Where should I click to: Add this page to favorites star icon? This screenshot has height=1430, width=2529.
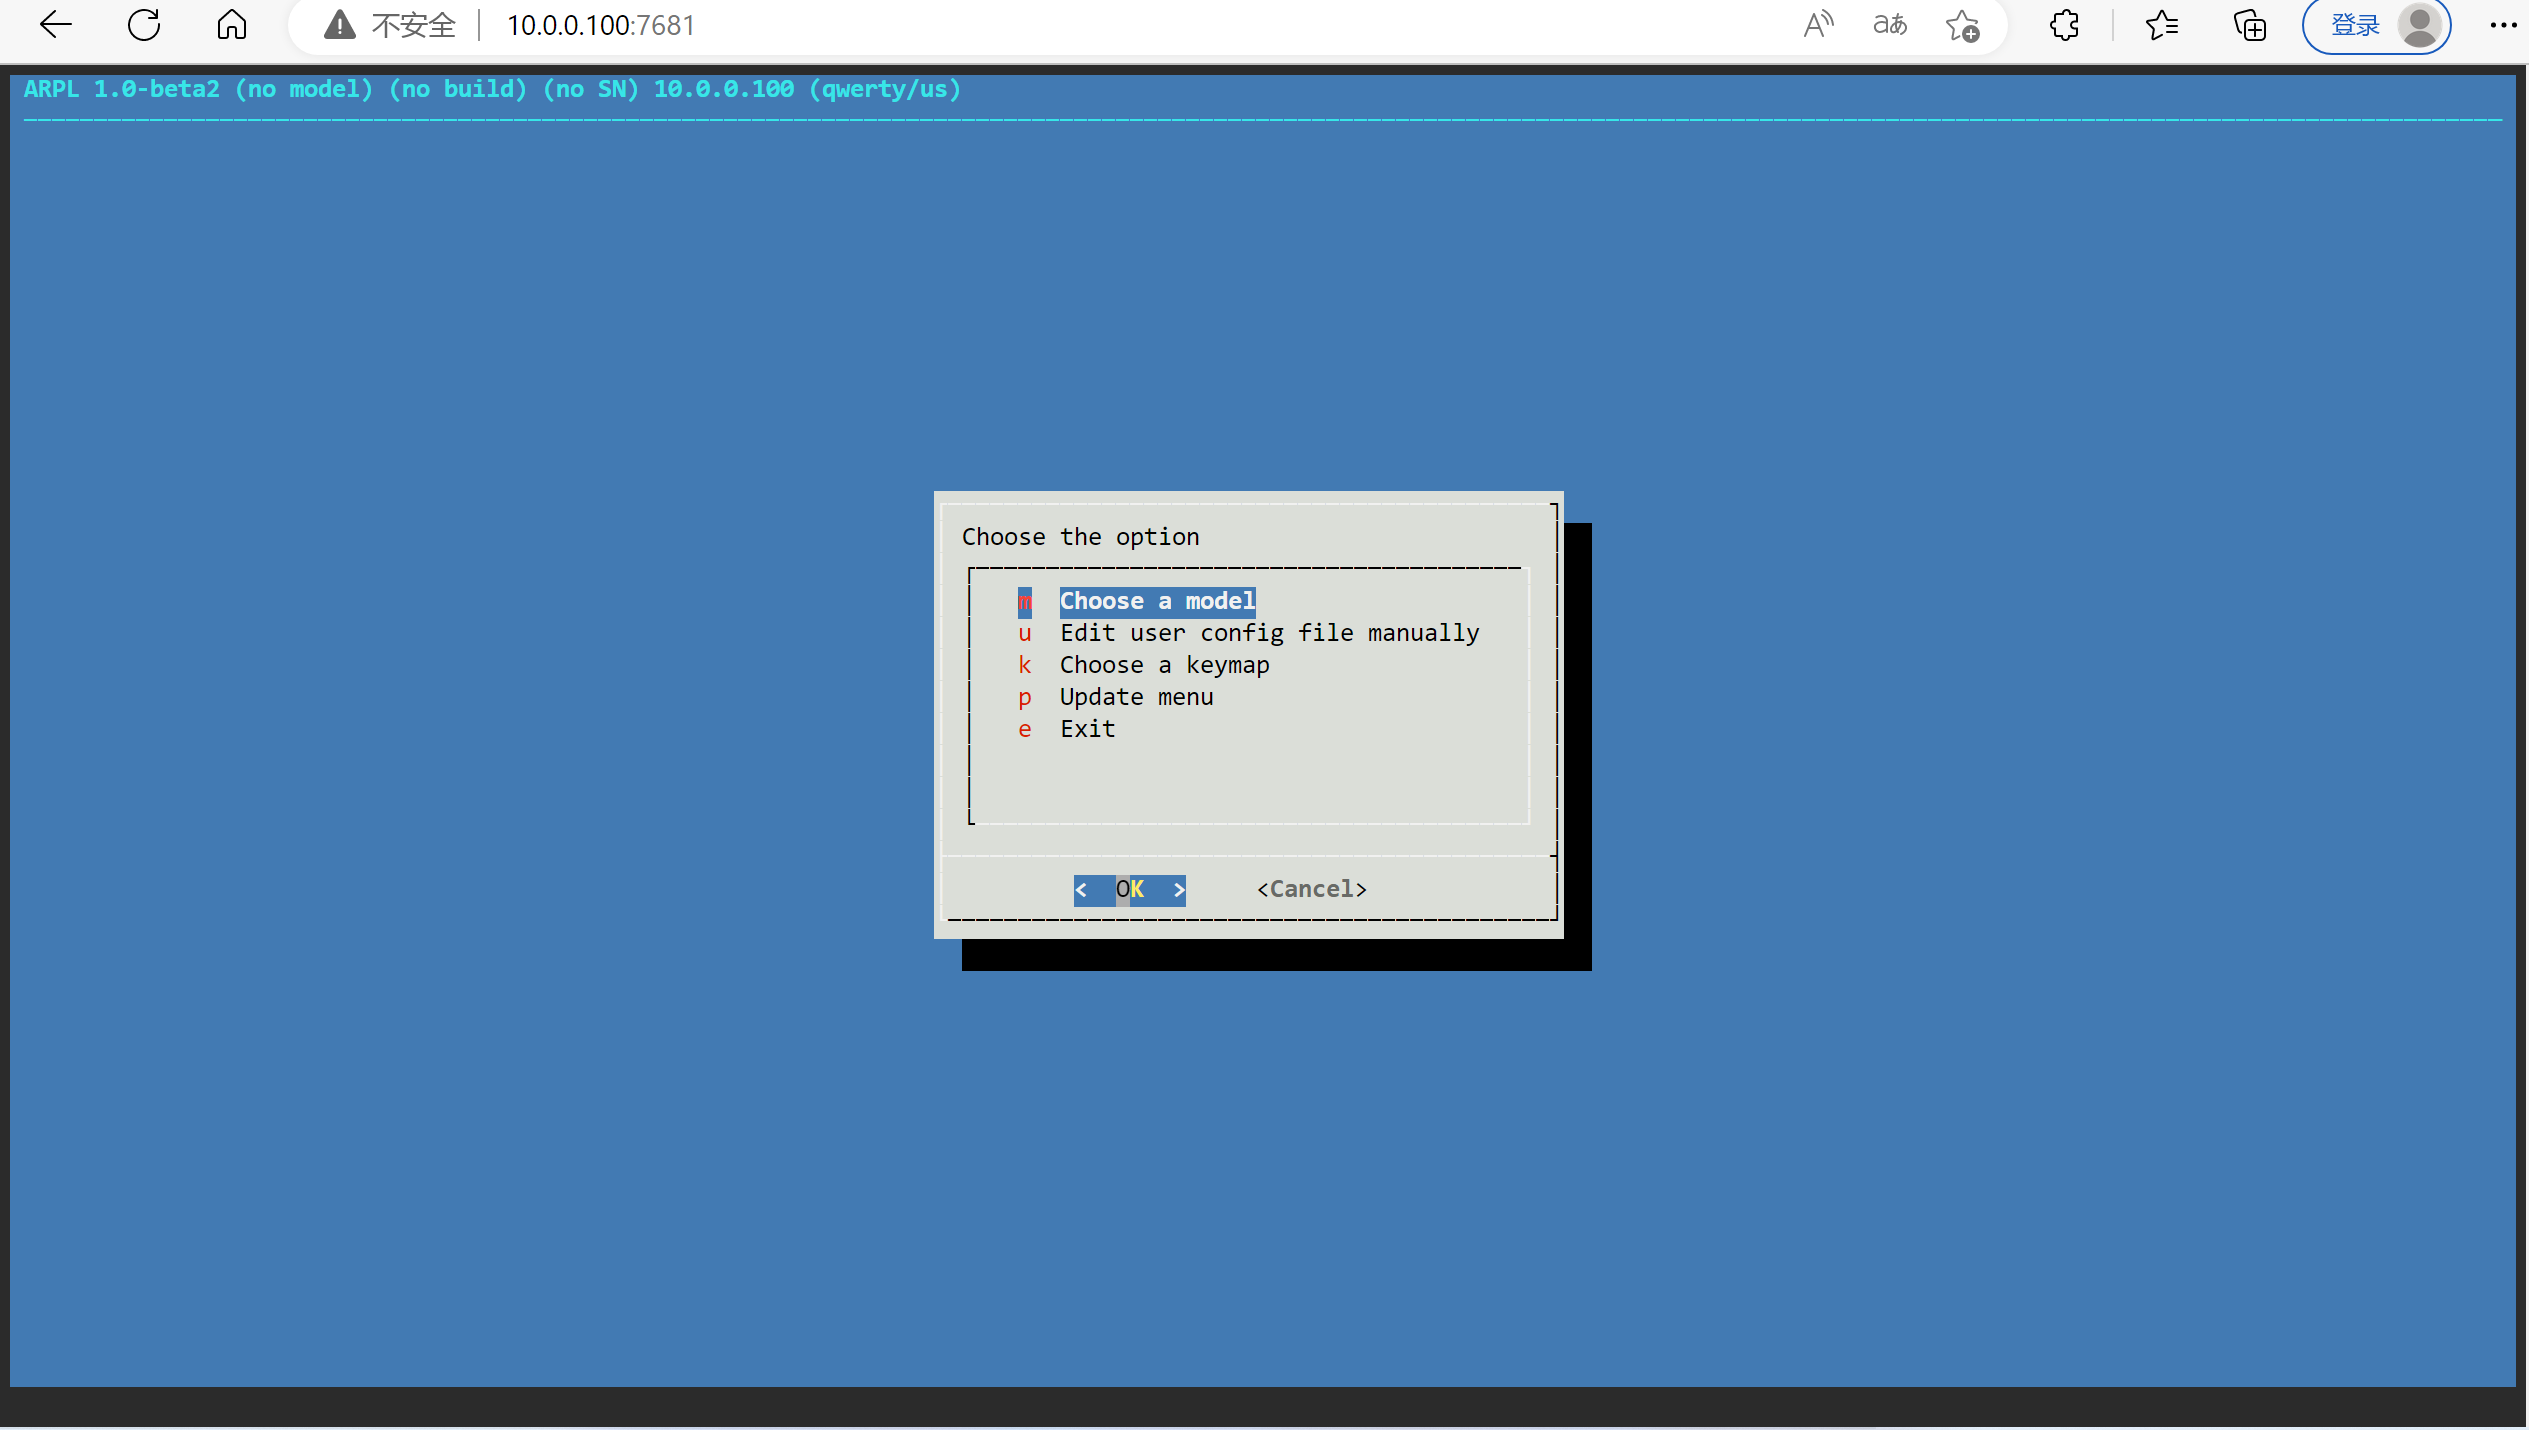coord(1963,25)
